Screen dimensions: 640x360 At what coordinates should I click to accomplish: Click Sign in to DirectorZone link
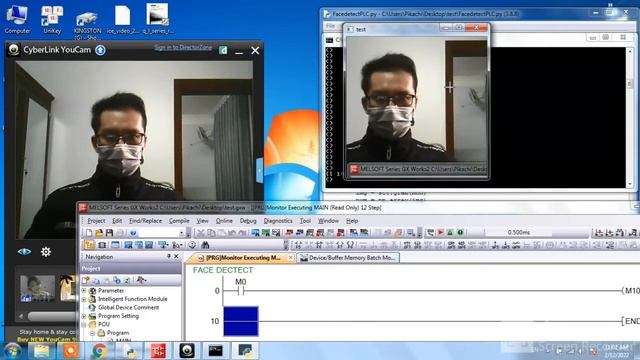pyautogui.click(x=183, y=48)
